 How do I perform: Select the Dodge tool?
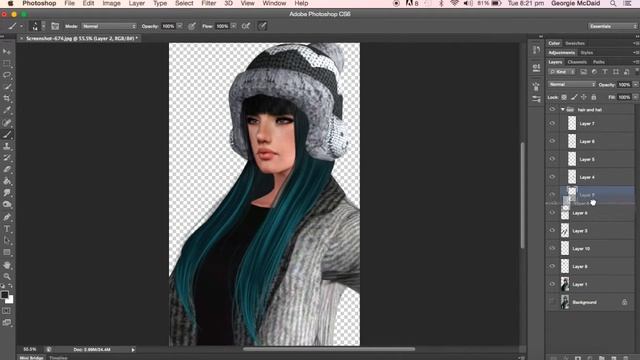click(x=7, y=204)
